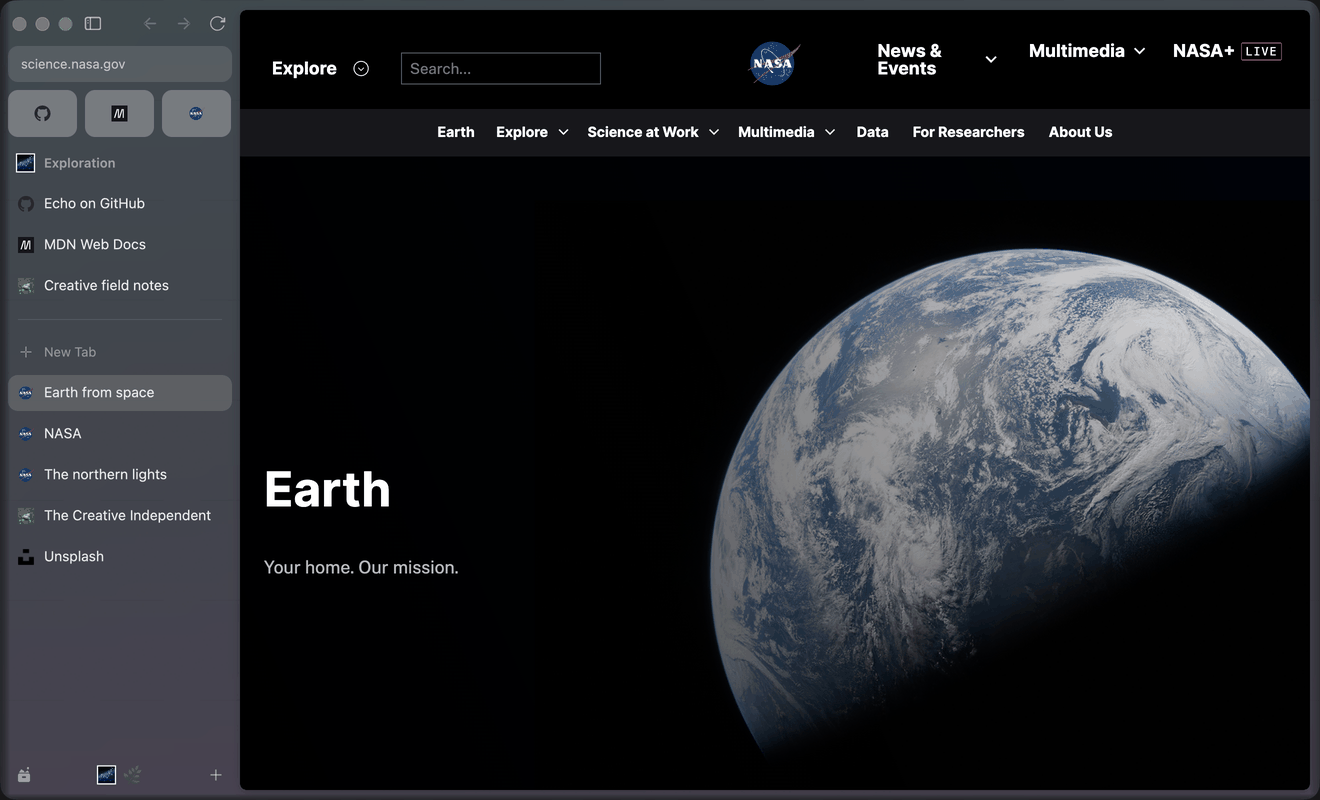Open the For Researchers menu item
The image size is (1320, 800).
(x=969, y=132)
